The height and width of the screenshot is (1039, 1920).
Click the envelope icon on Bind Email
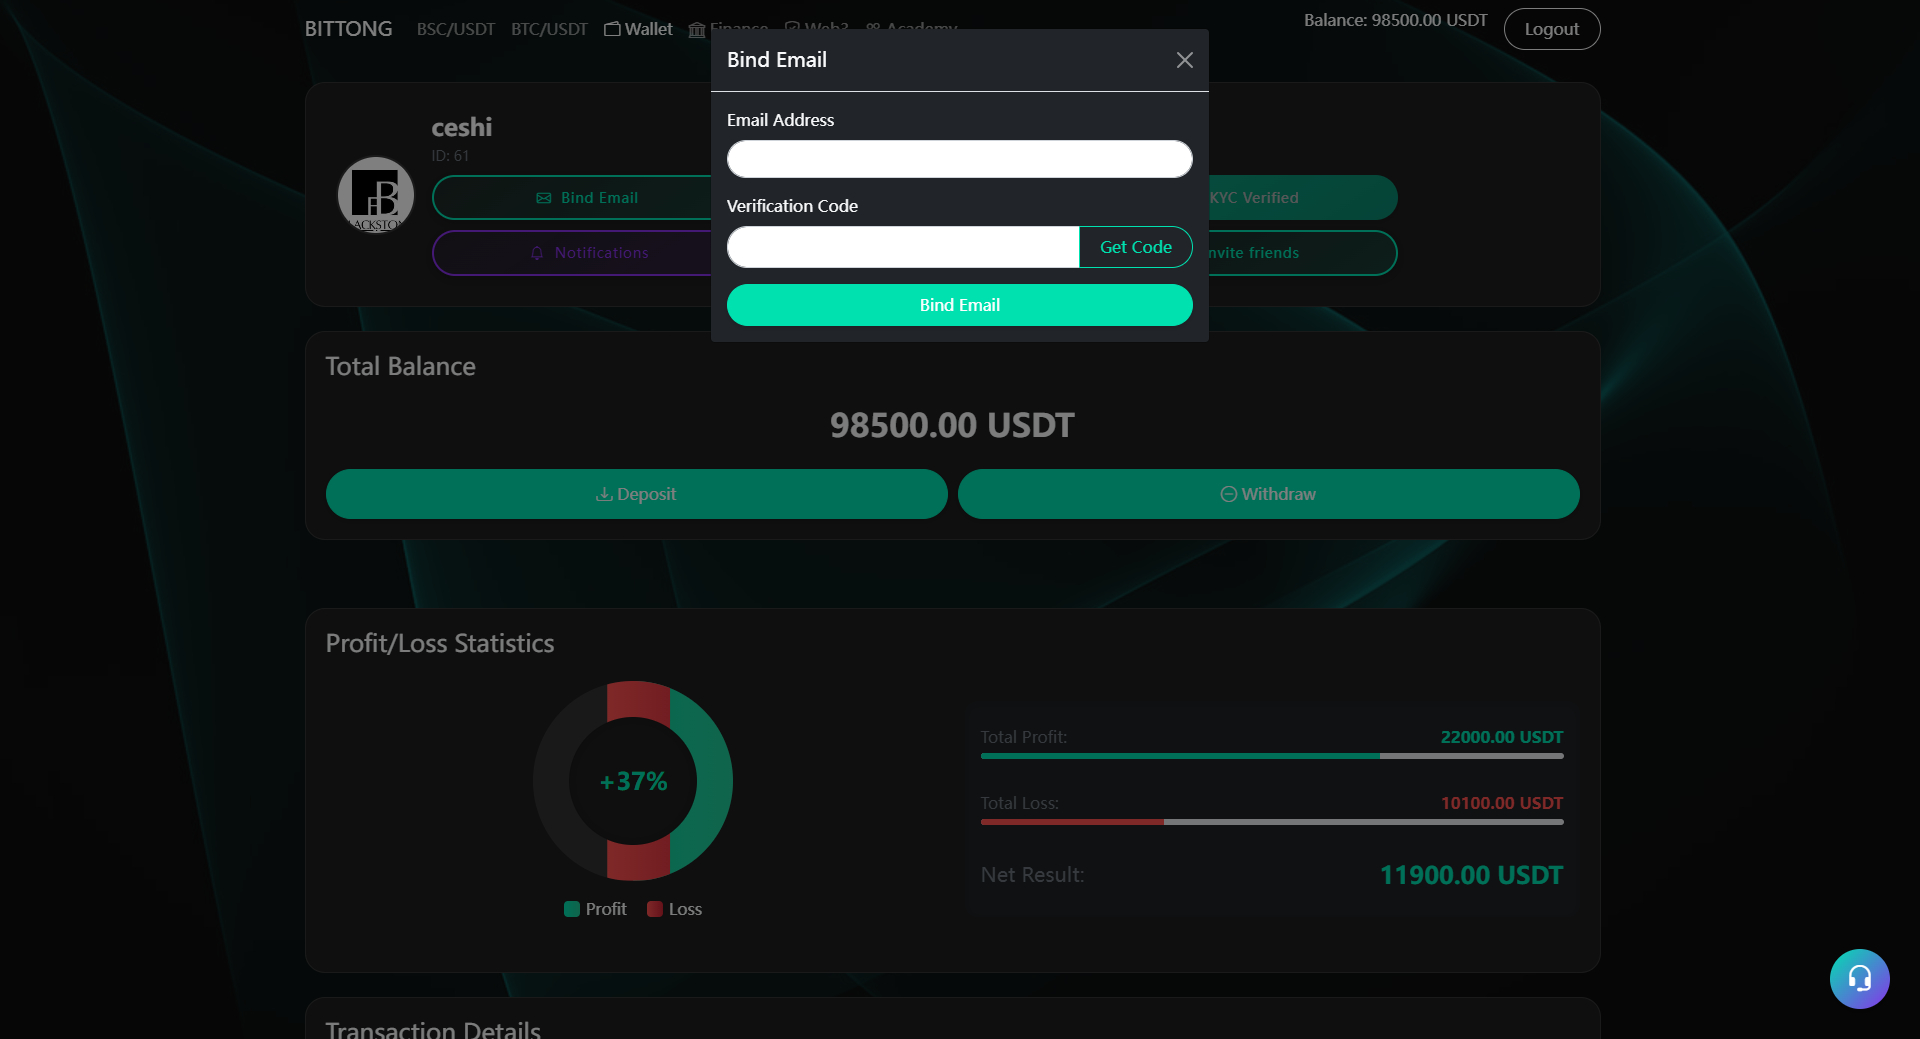(x=544, y=198)
